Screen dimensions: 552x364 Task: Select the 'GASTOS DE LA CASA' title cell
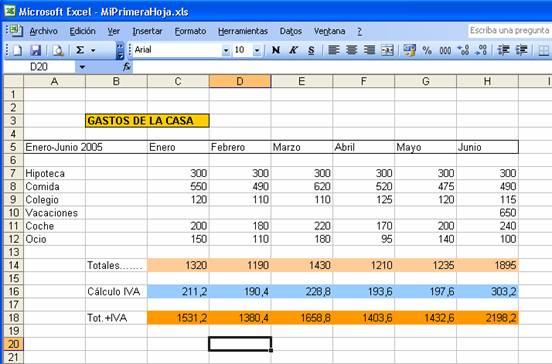[147, 121]
